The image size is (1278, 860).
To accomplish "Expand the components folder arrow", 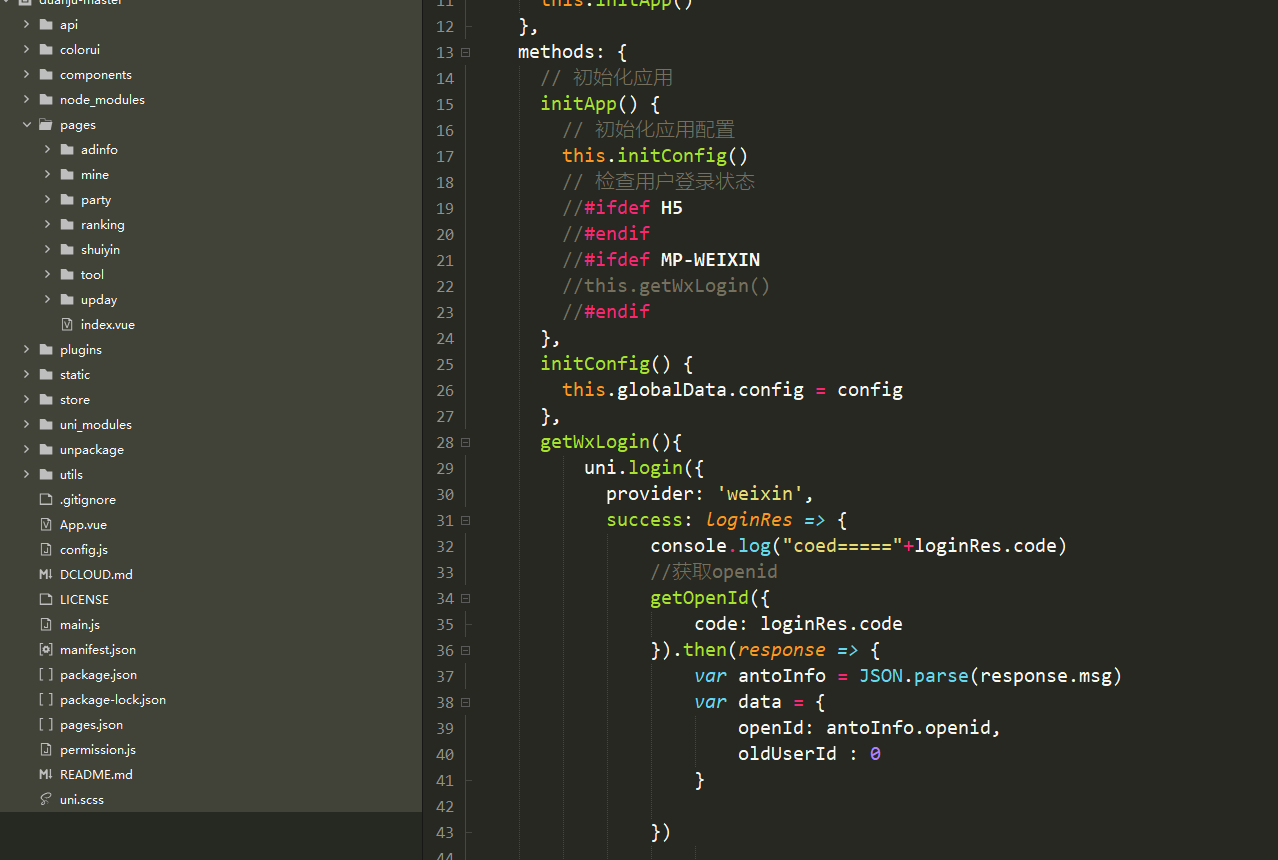I will point(27,74).
